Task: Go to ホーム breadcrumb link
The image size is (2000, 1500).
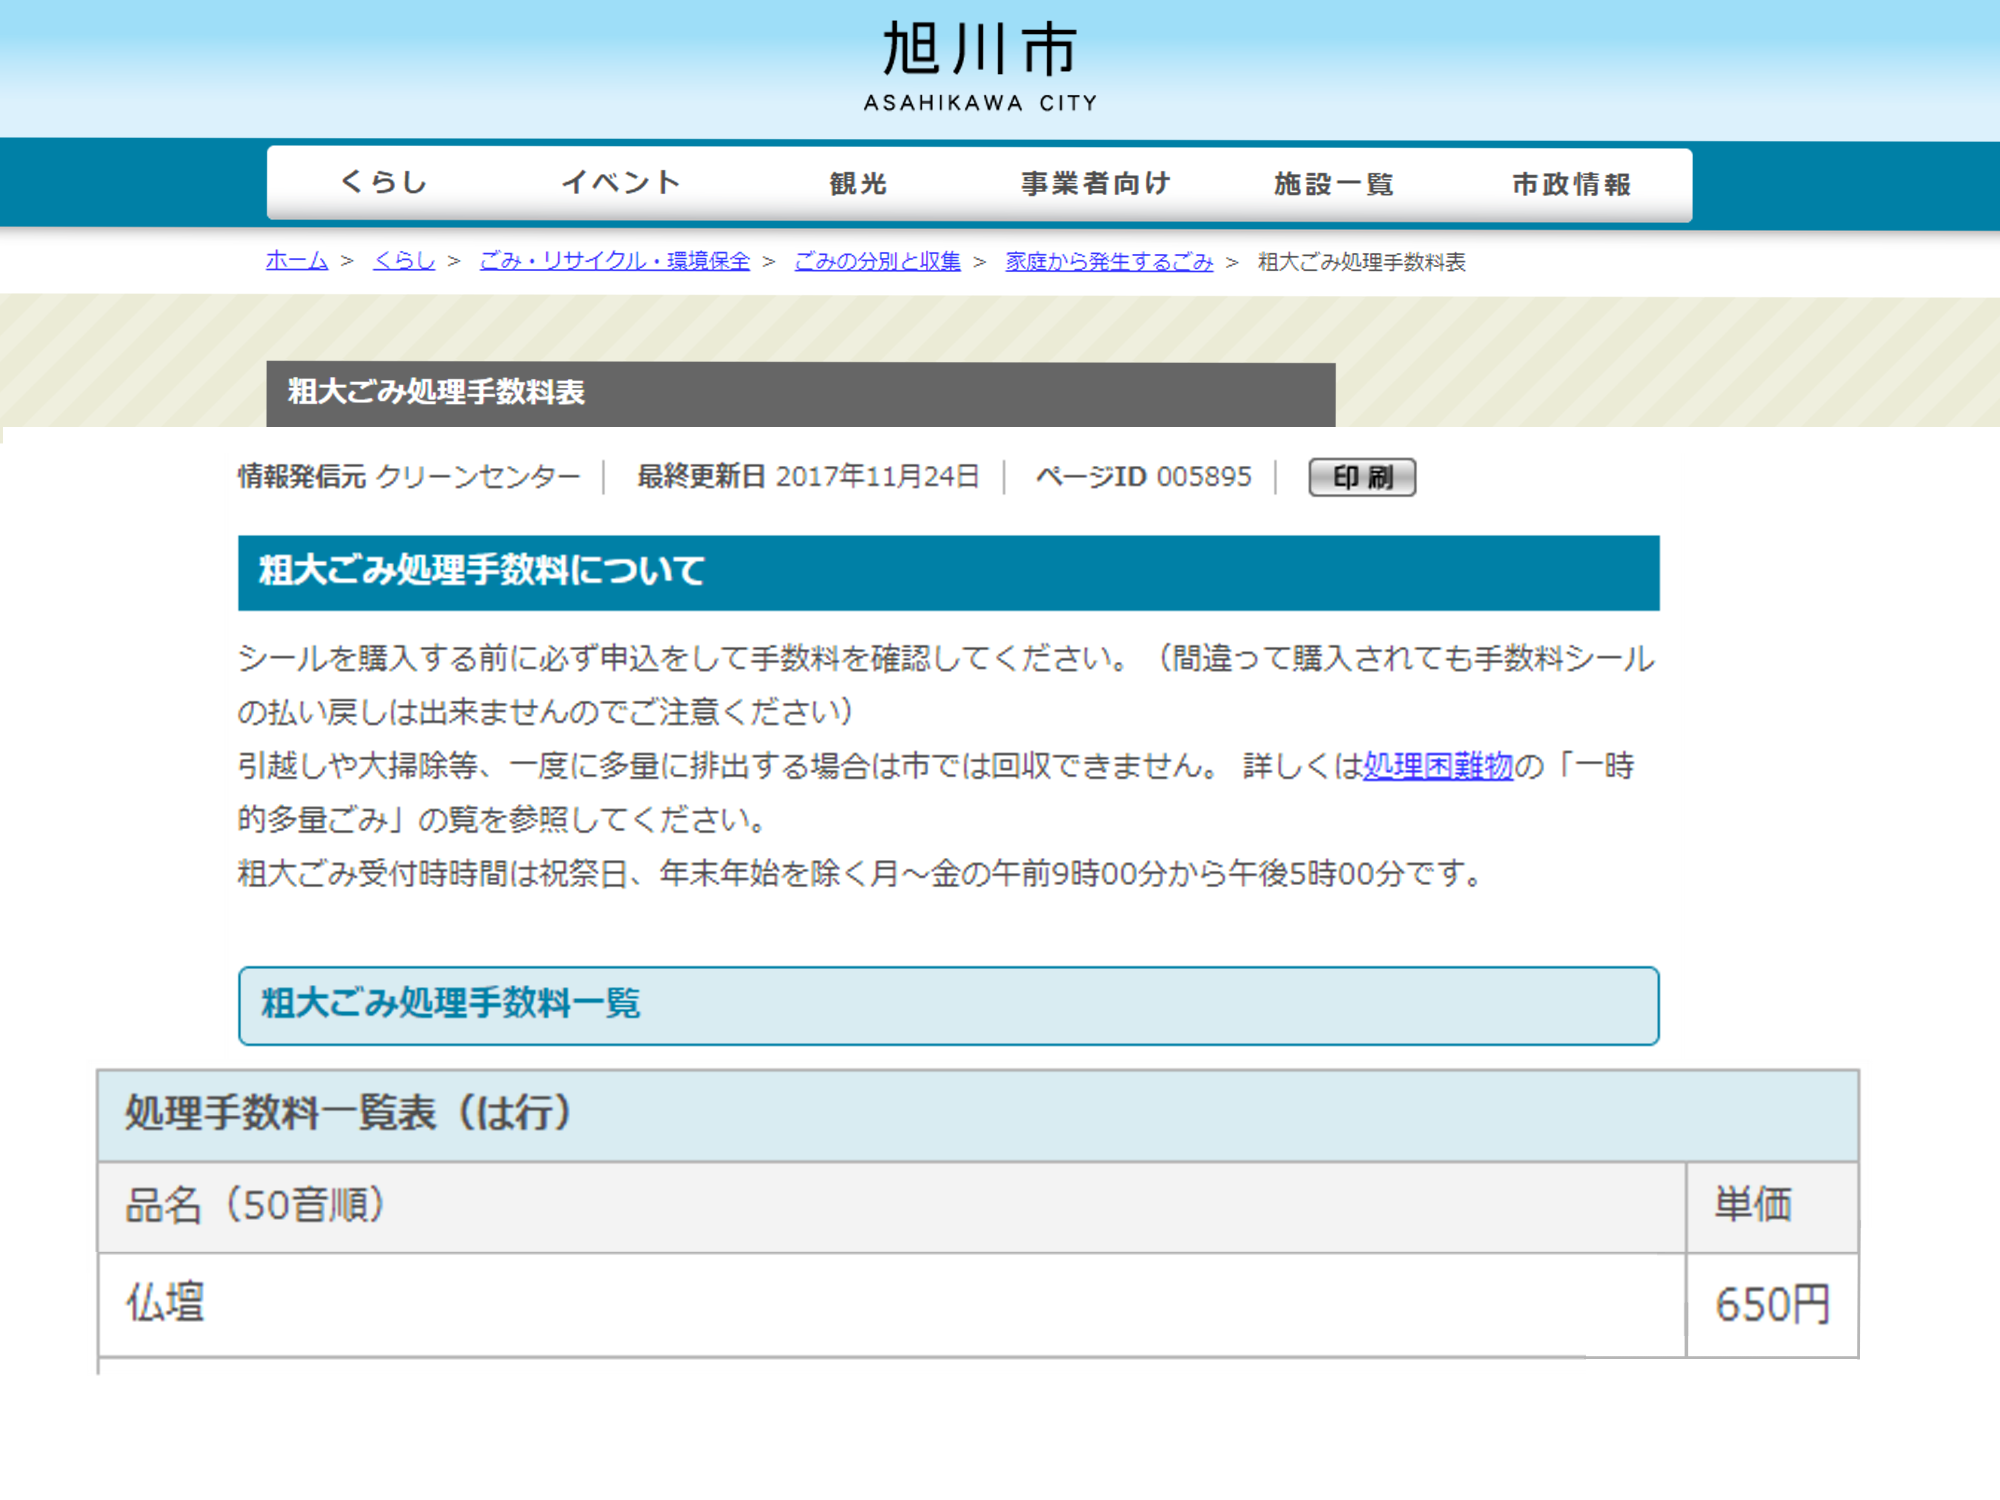Action: (x=297, y=261)
